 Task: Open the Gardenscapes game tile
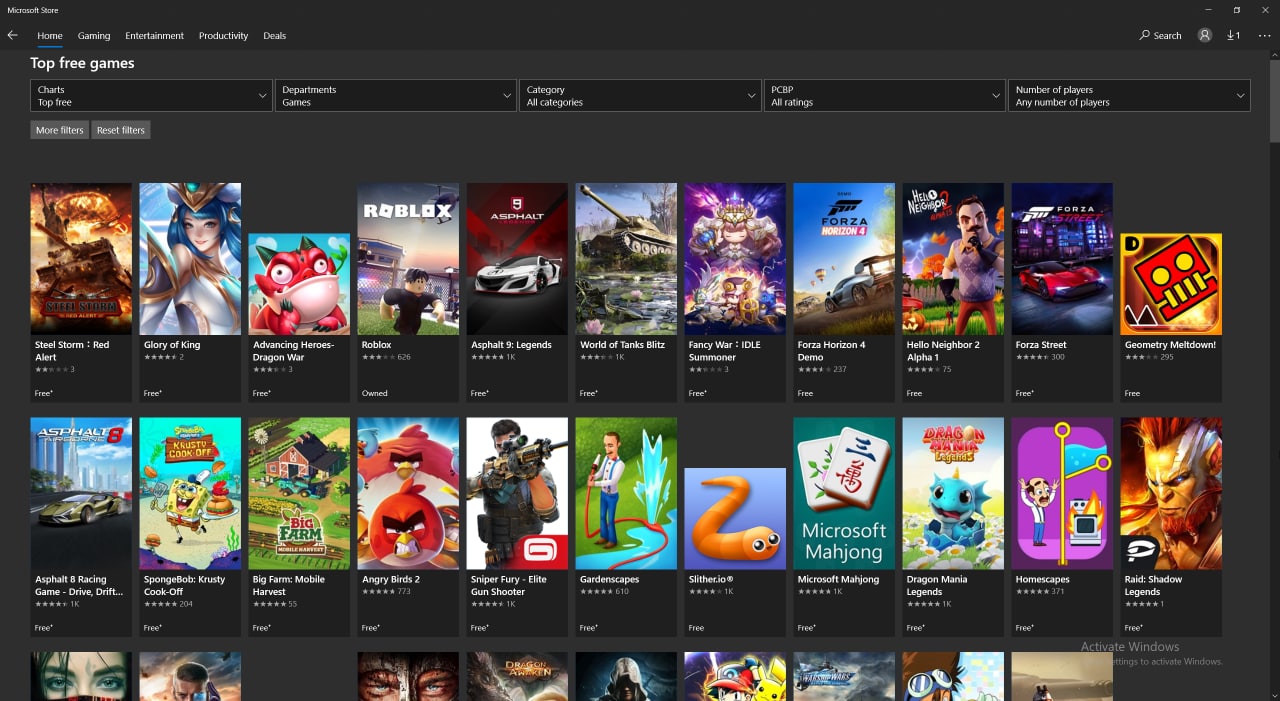point(626,527)
